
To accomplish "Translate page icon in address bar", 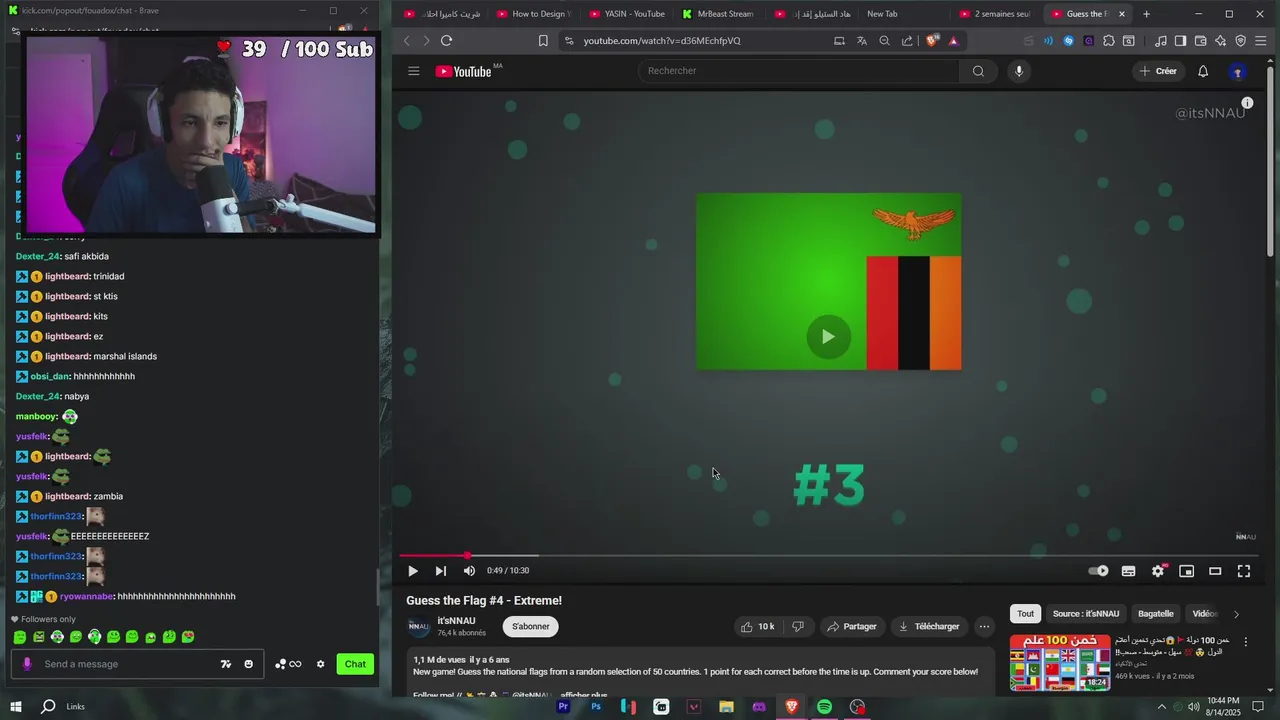I will pyautogui.click(x=862, y=41).
